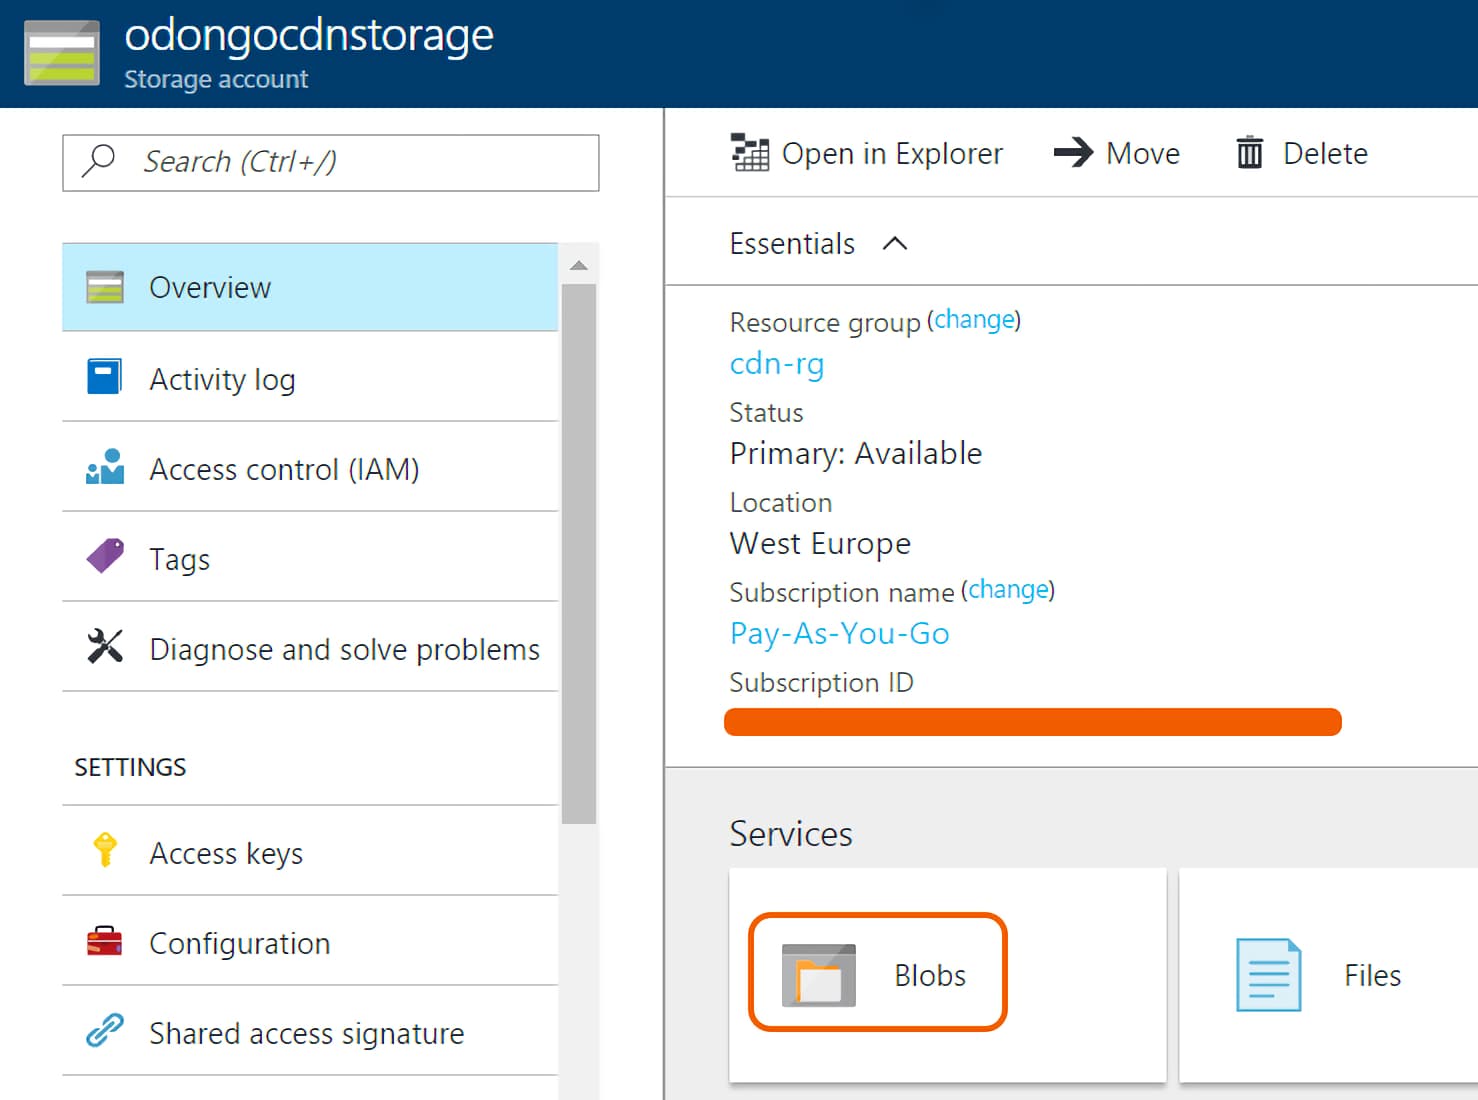
Task: Click inside the Search field
Action: [330, 162]
